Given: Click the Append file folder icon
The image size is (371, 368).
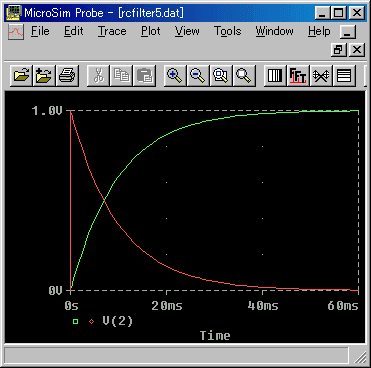Looking at the screenshot, I should coord(44,75).
